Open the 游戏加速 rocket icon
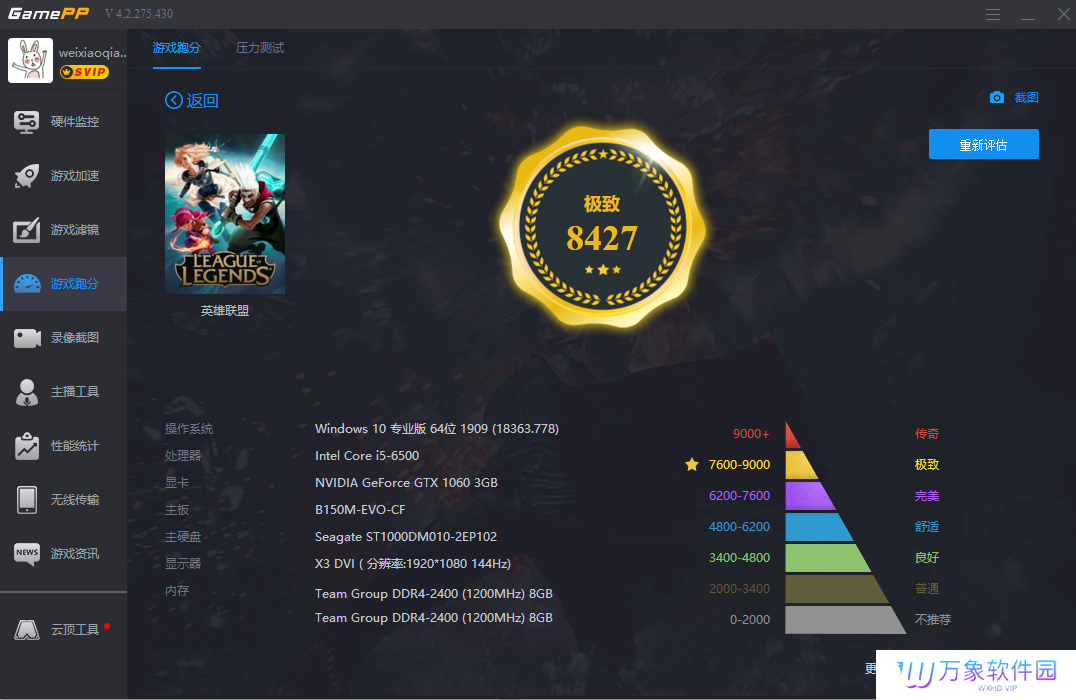The height and width of the screenshot is (700, 1076). 27,176
